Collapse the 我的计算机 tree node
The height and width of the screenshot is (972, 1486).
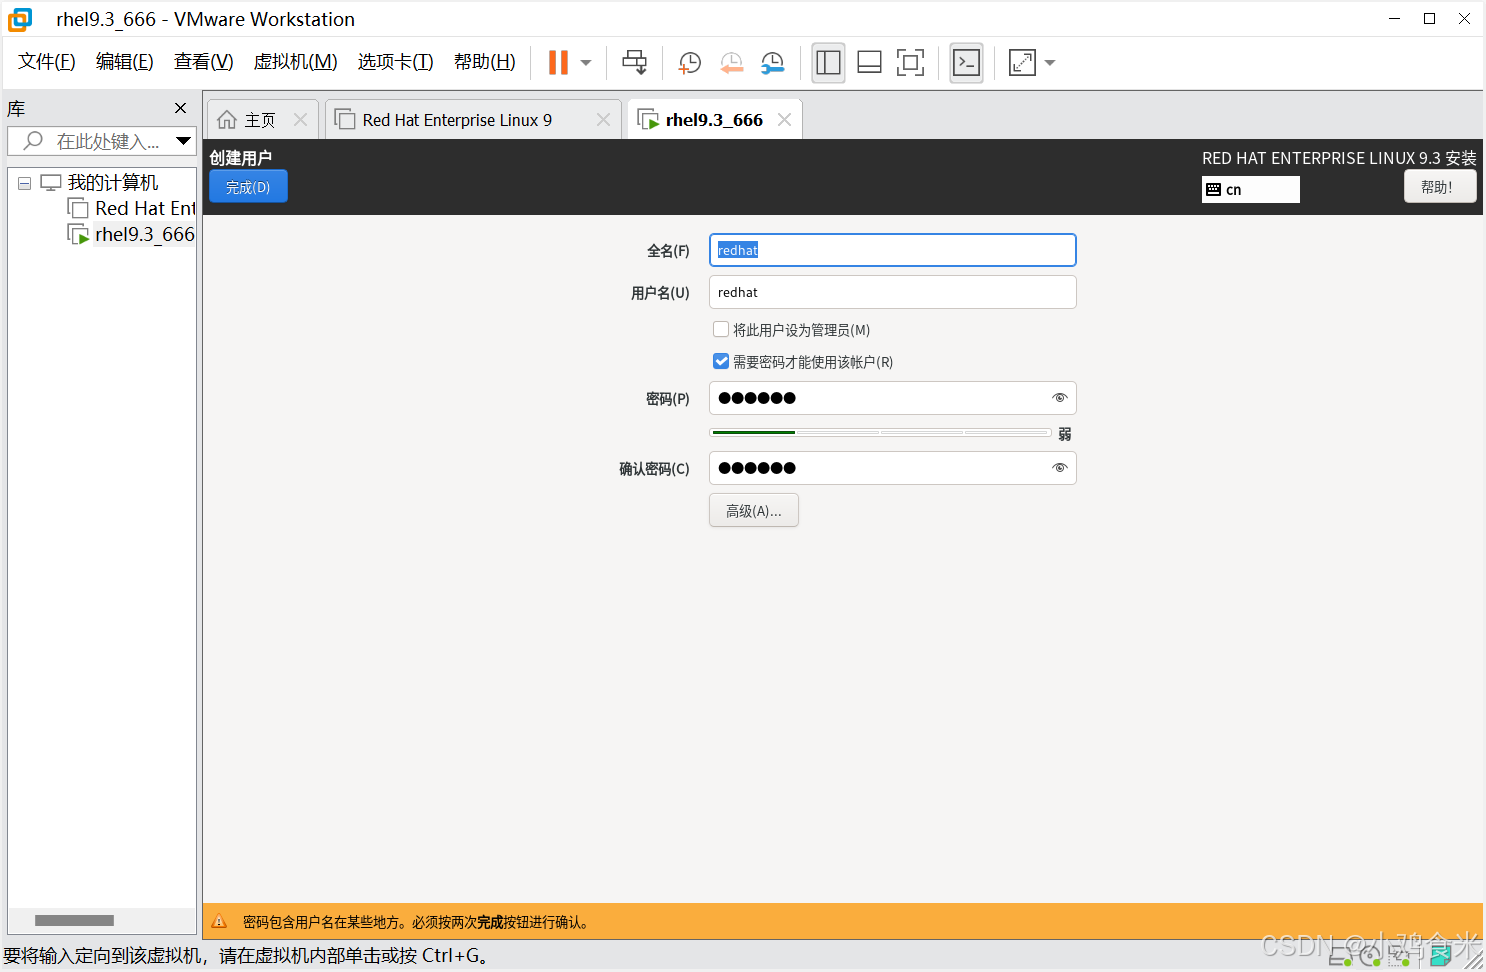25,183
